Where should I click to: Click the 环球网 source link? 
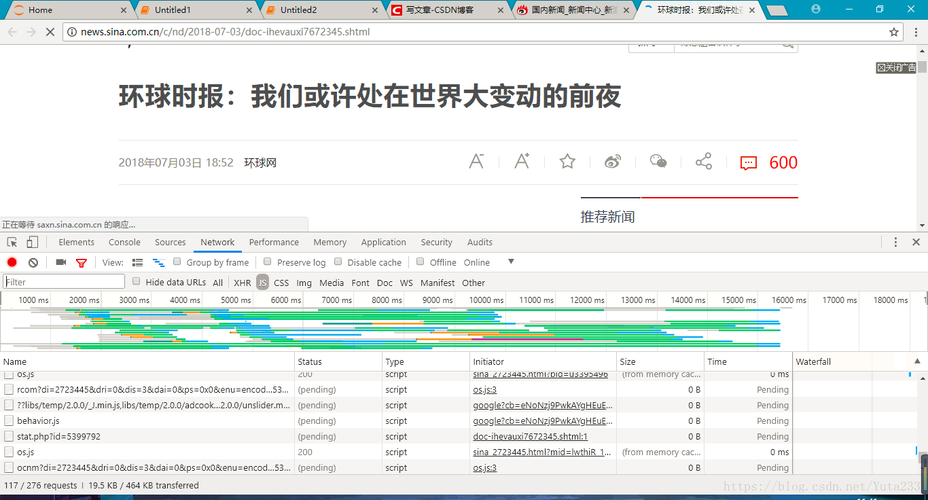tap(260, 163)
